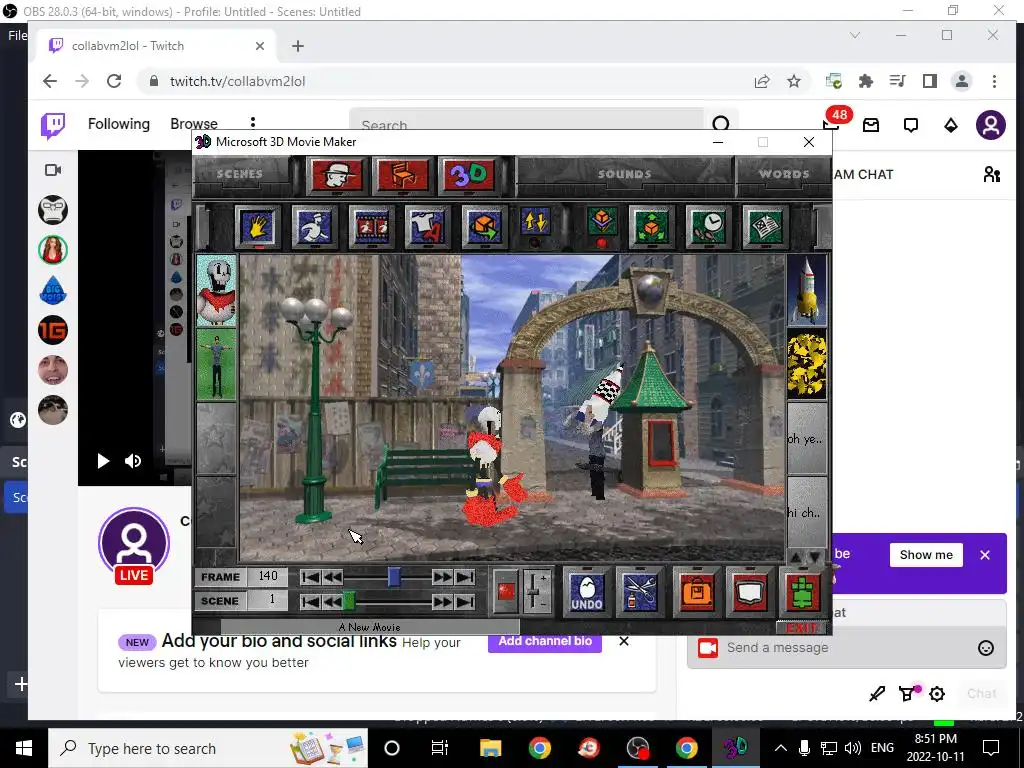This screenshot has height=768, width=1024.
Task: Choose the running man action tool
Action: tap(315, 227)
